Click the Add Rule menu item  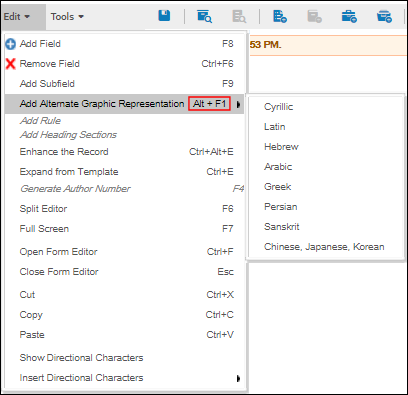(x=125, y=121)
